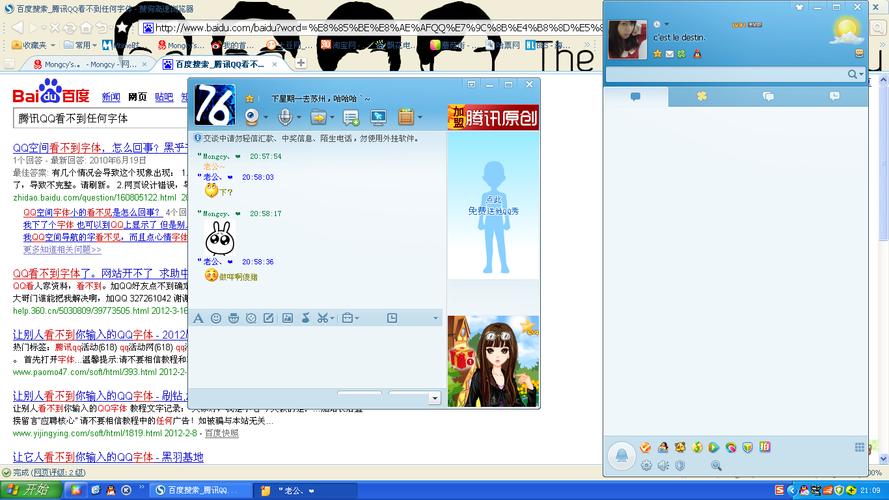Change QQ skin using the shirt icon
Screen dimensions: 889x500
tap(799, 7)
